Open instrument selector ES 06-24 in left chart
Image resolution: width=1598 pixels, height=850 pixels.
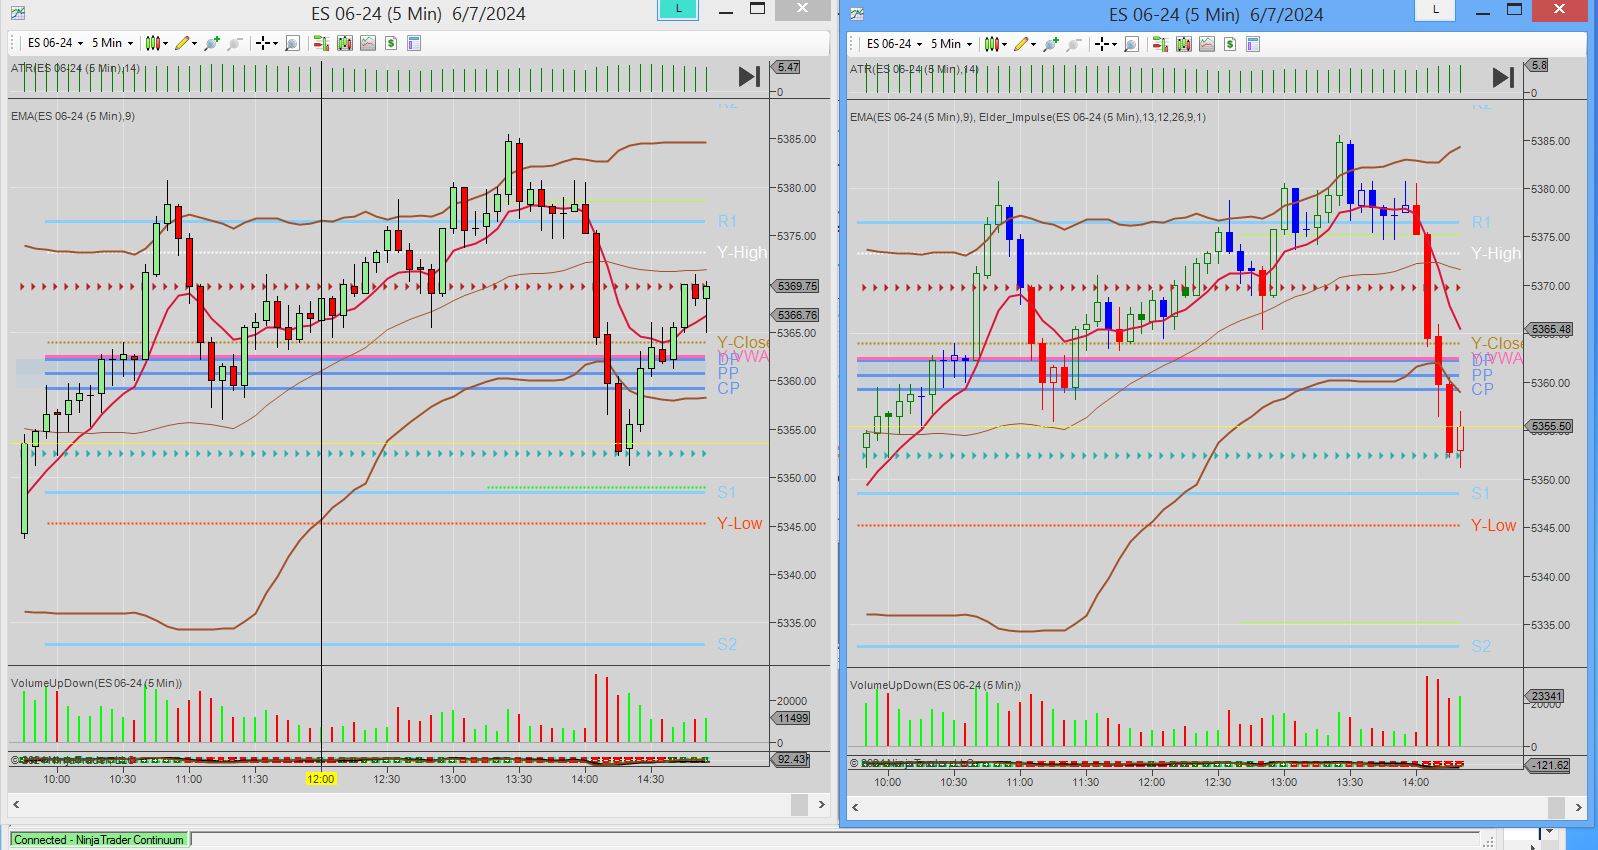(55, 43)
